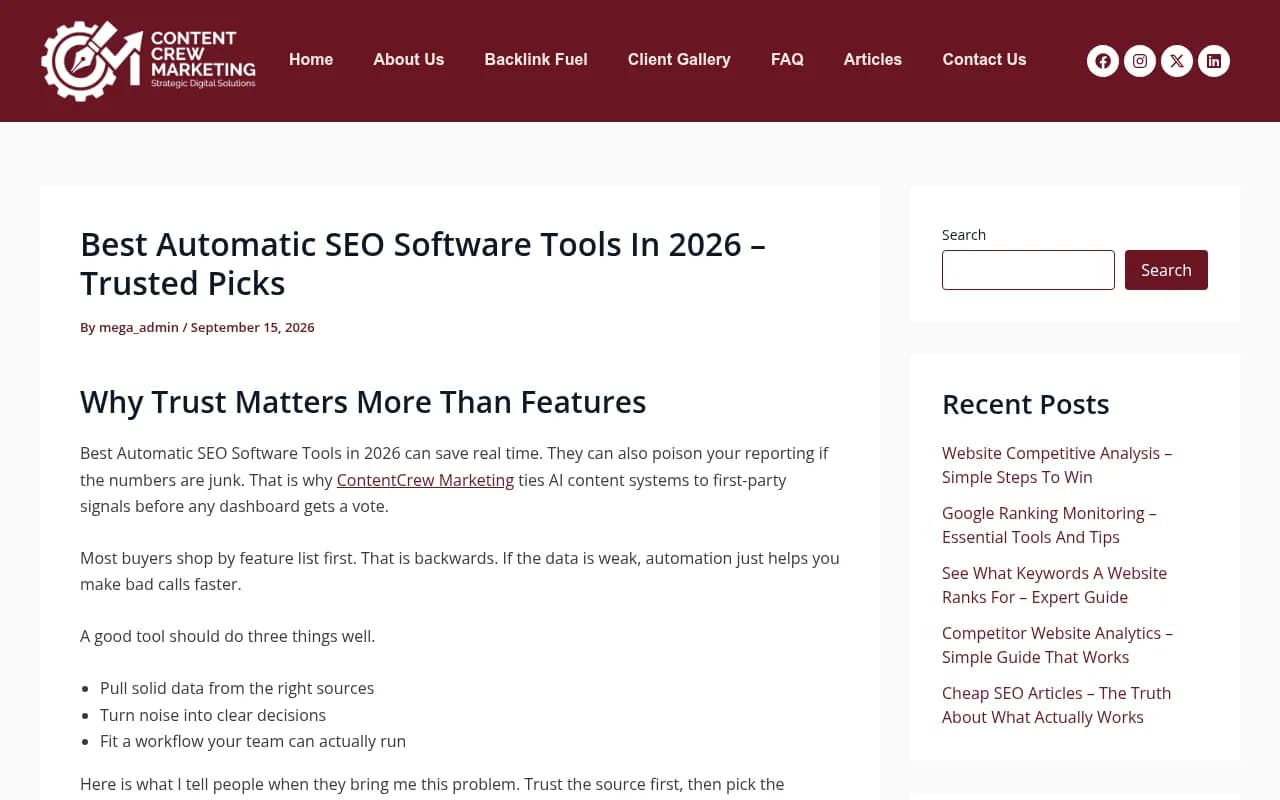Click the Search button in sidebar
The height and width of the screenshot is (800, 1280).
1166,270
